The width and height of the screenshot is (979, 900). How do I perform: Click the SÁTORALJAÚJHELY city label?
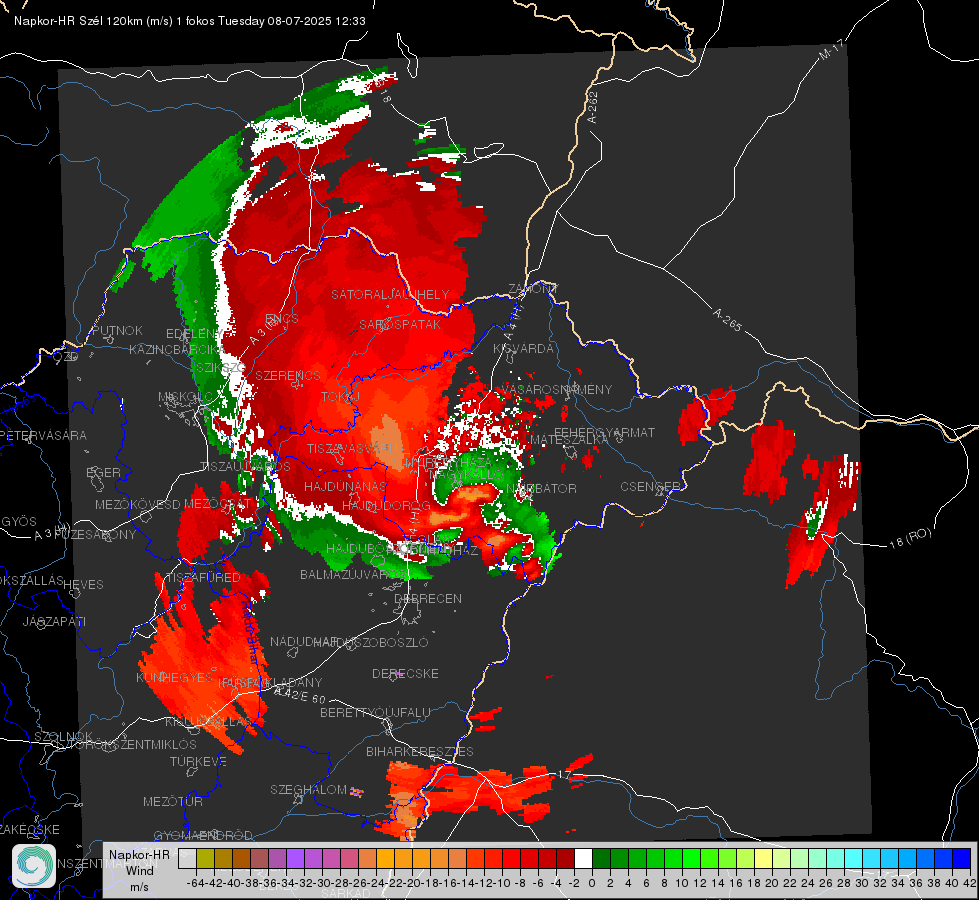[x=390, y=294]
